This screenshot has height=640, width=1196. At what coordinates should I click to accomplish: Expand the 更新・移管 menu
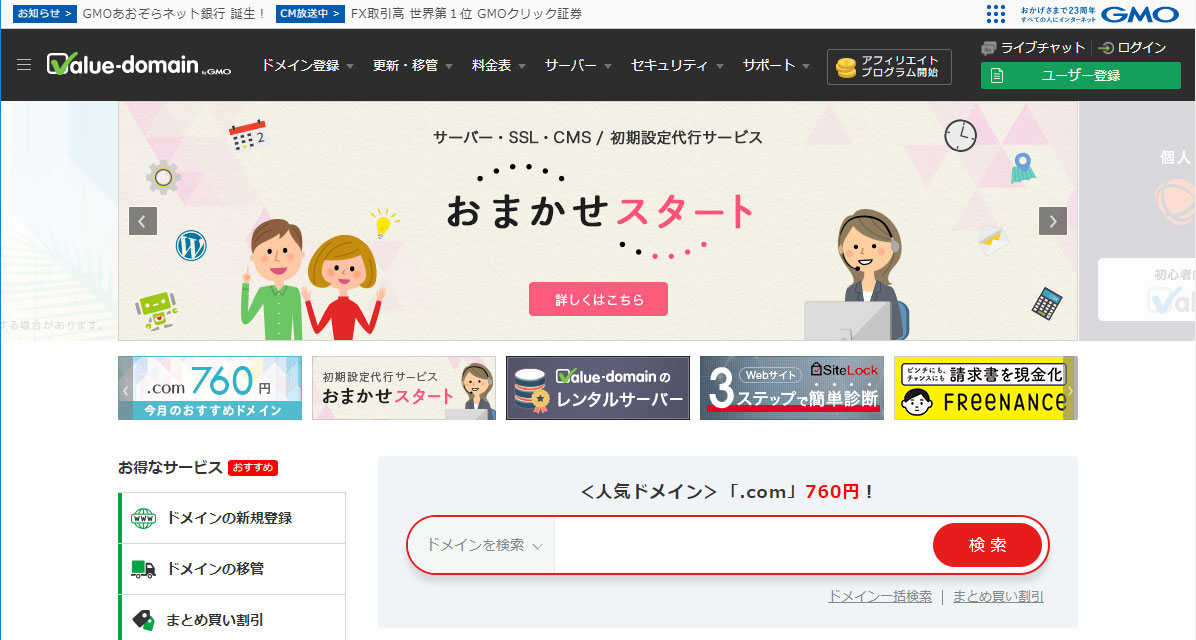click(413, 66)
